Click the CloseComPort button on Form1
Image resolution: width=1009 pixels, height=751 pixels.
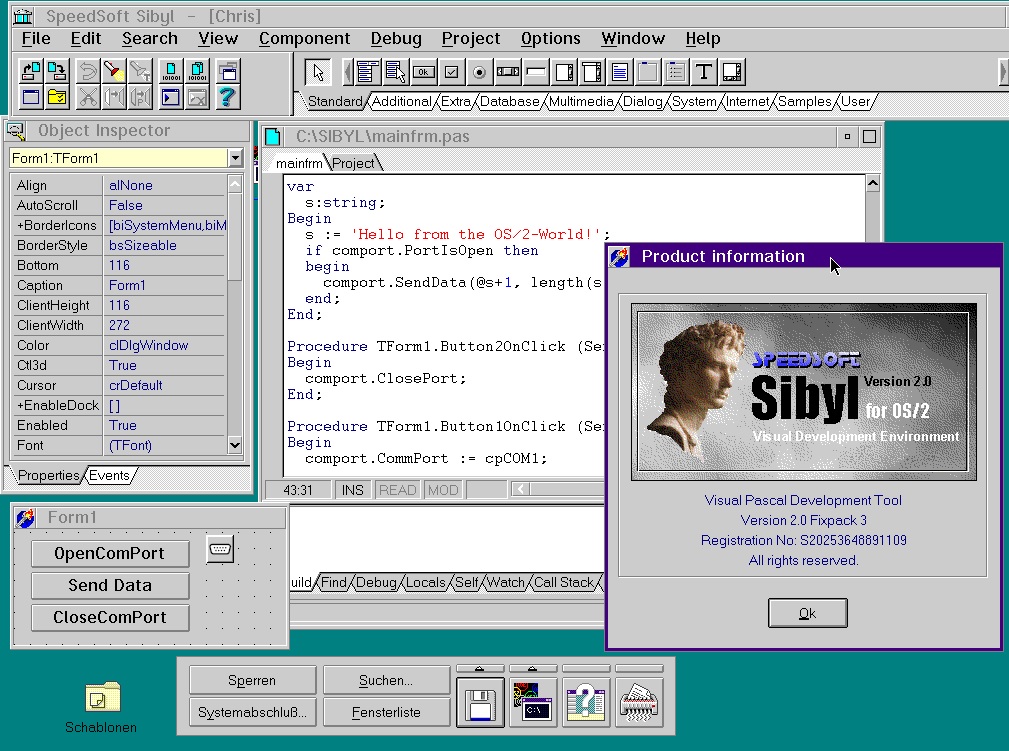[110, 618]
